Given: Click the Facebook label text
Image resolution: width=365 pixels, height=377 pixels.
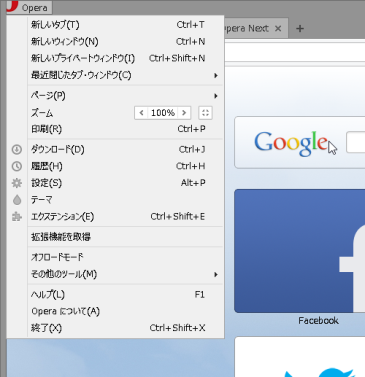Looking at the screenshot, I should (318, 321).
